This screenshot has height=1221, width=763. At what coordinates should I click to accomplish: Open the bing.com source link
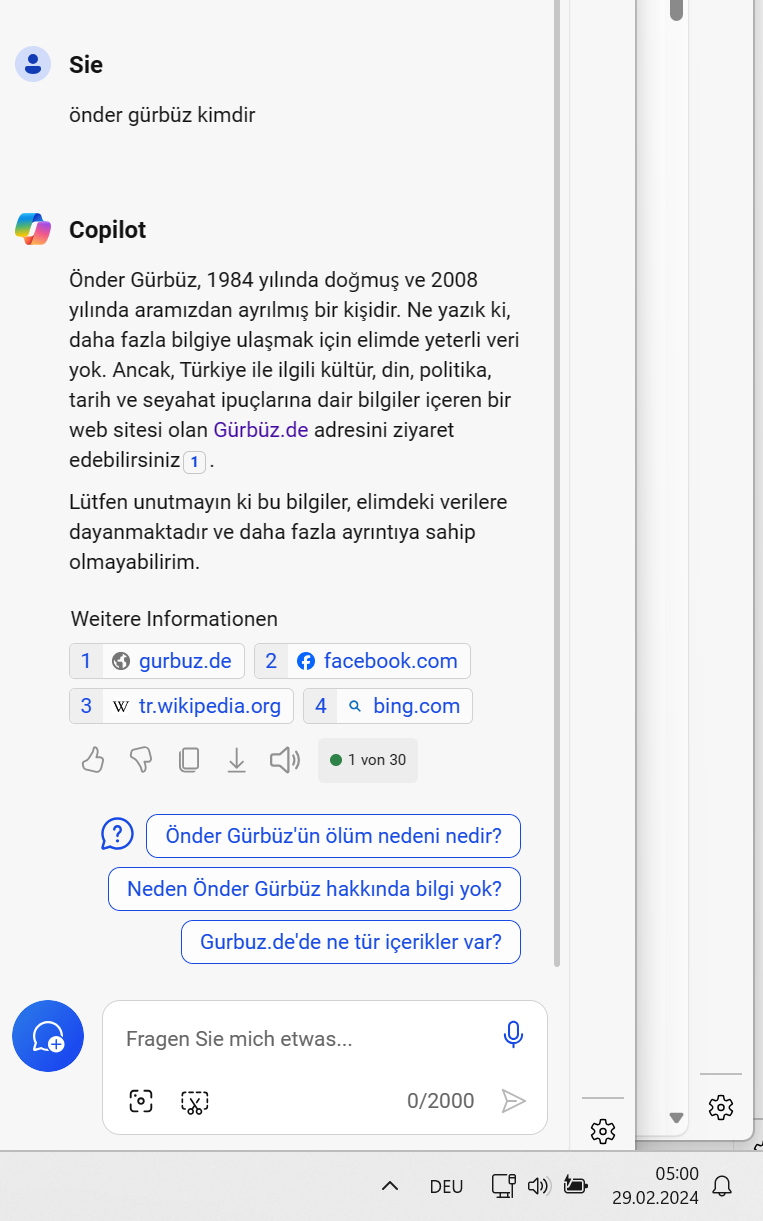click(x=388, y=706)
